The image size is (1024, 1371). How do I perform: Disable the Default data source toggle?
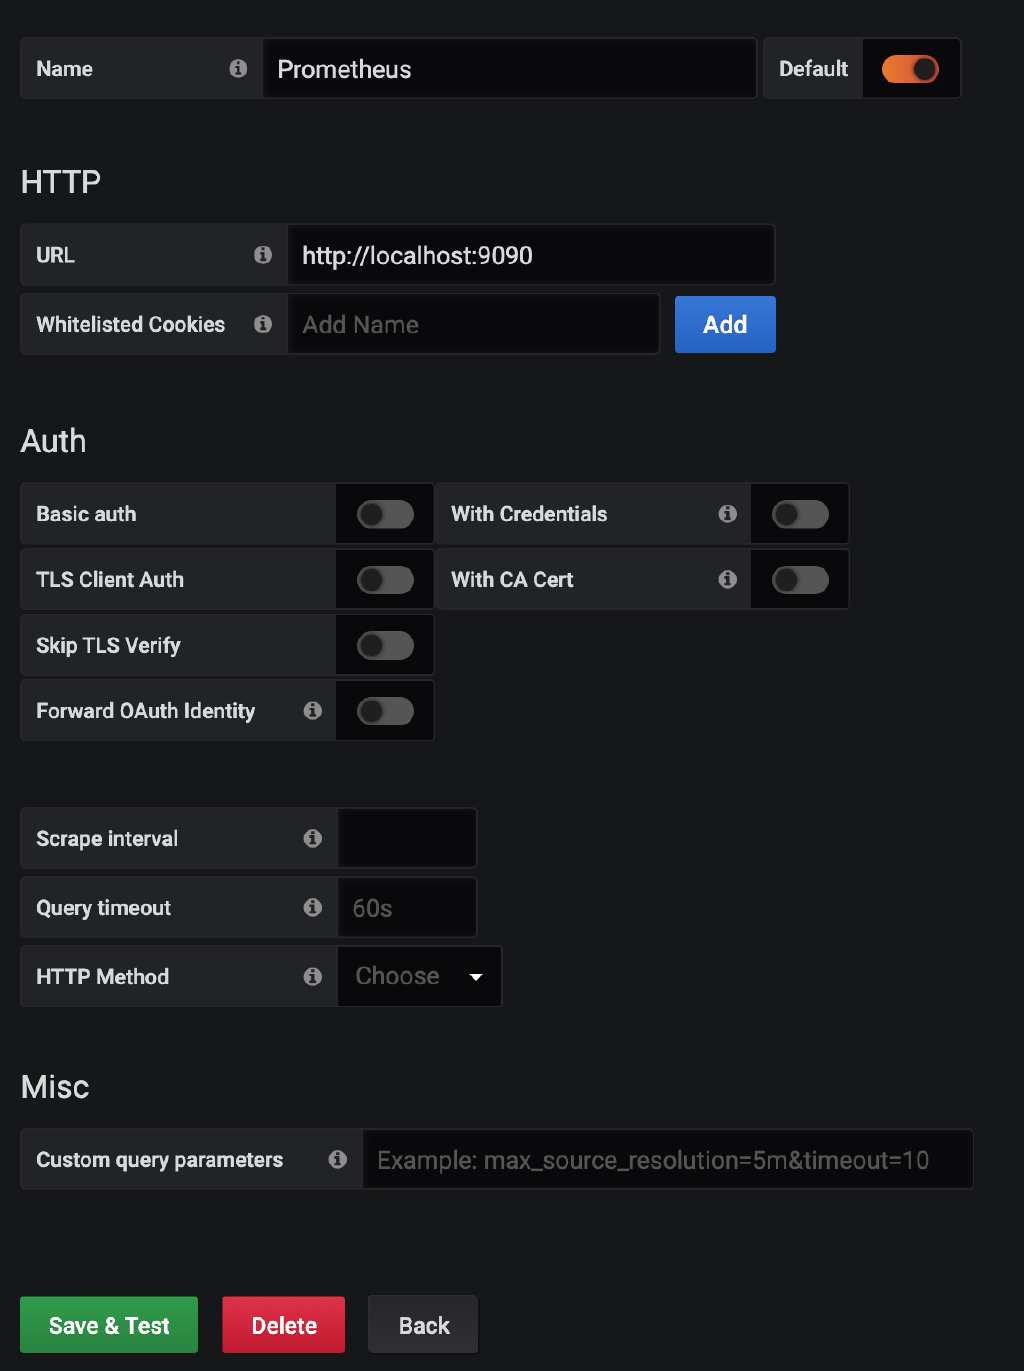pyautogui.click(x=910, y=69)
